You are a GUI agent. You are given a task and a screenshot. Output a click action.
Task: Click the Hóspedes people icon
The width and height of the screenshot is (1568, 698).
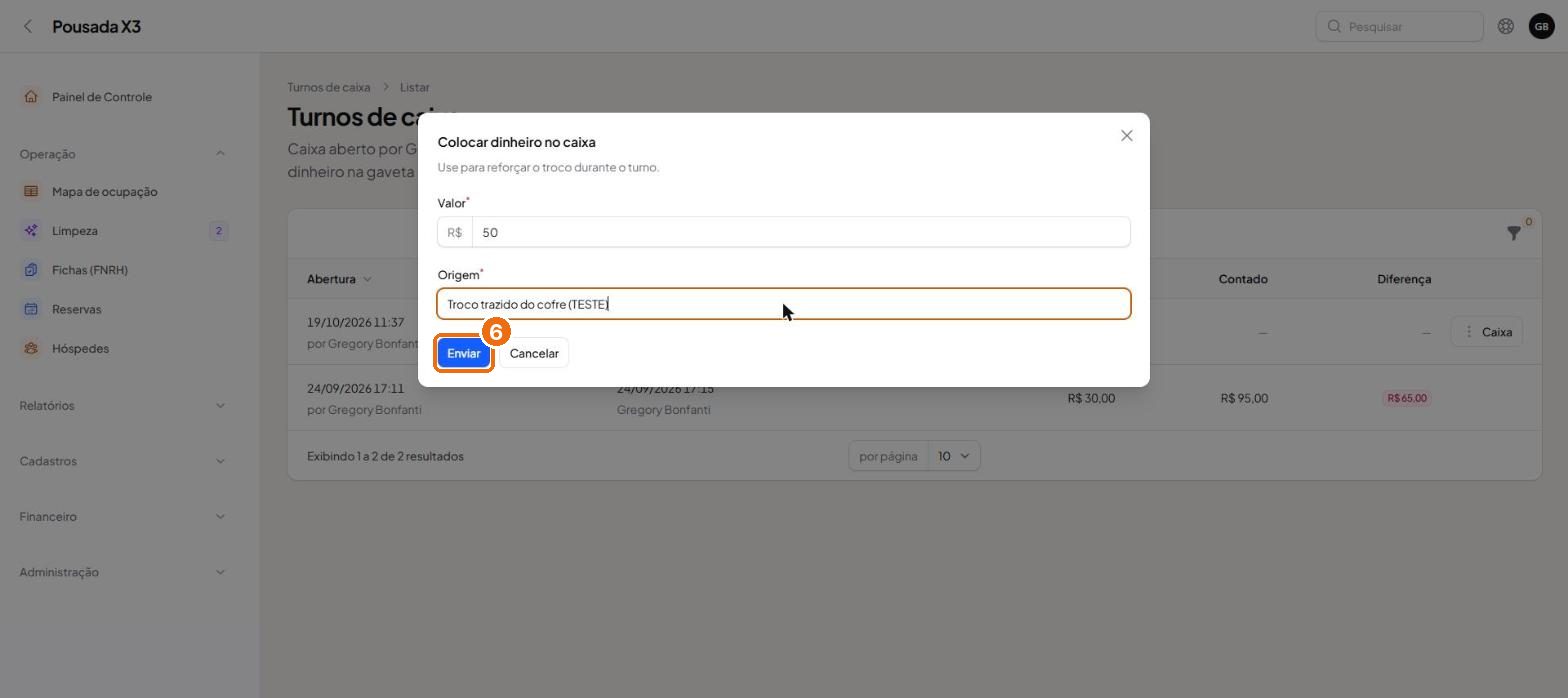pos(31,348)
